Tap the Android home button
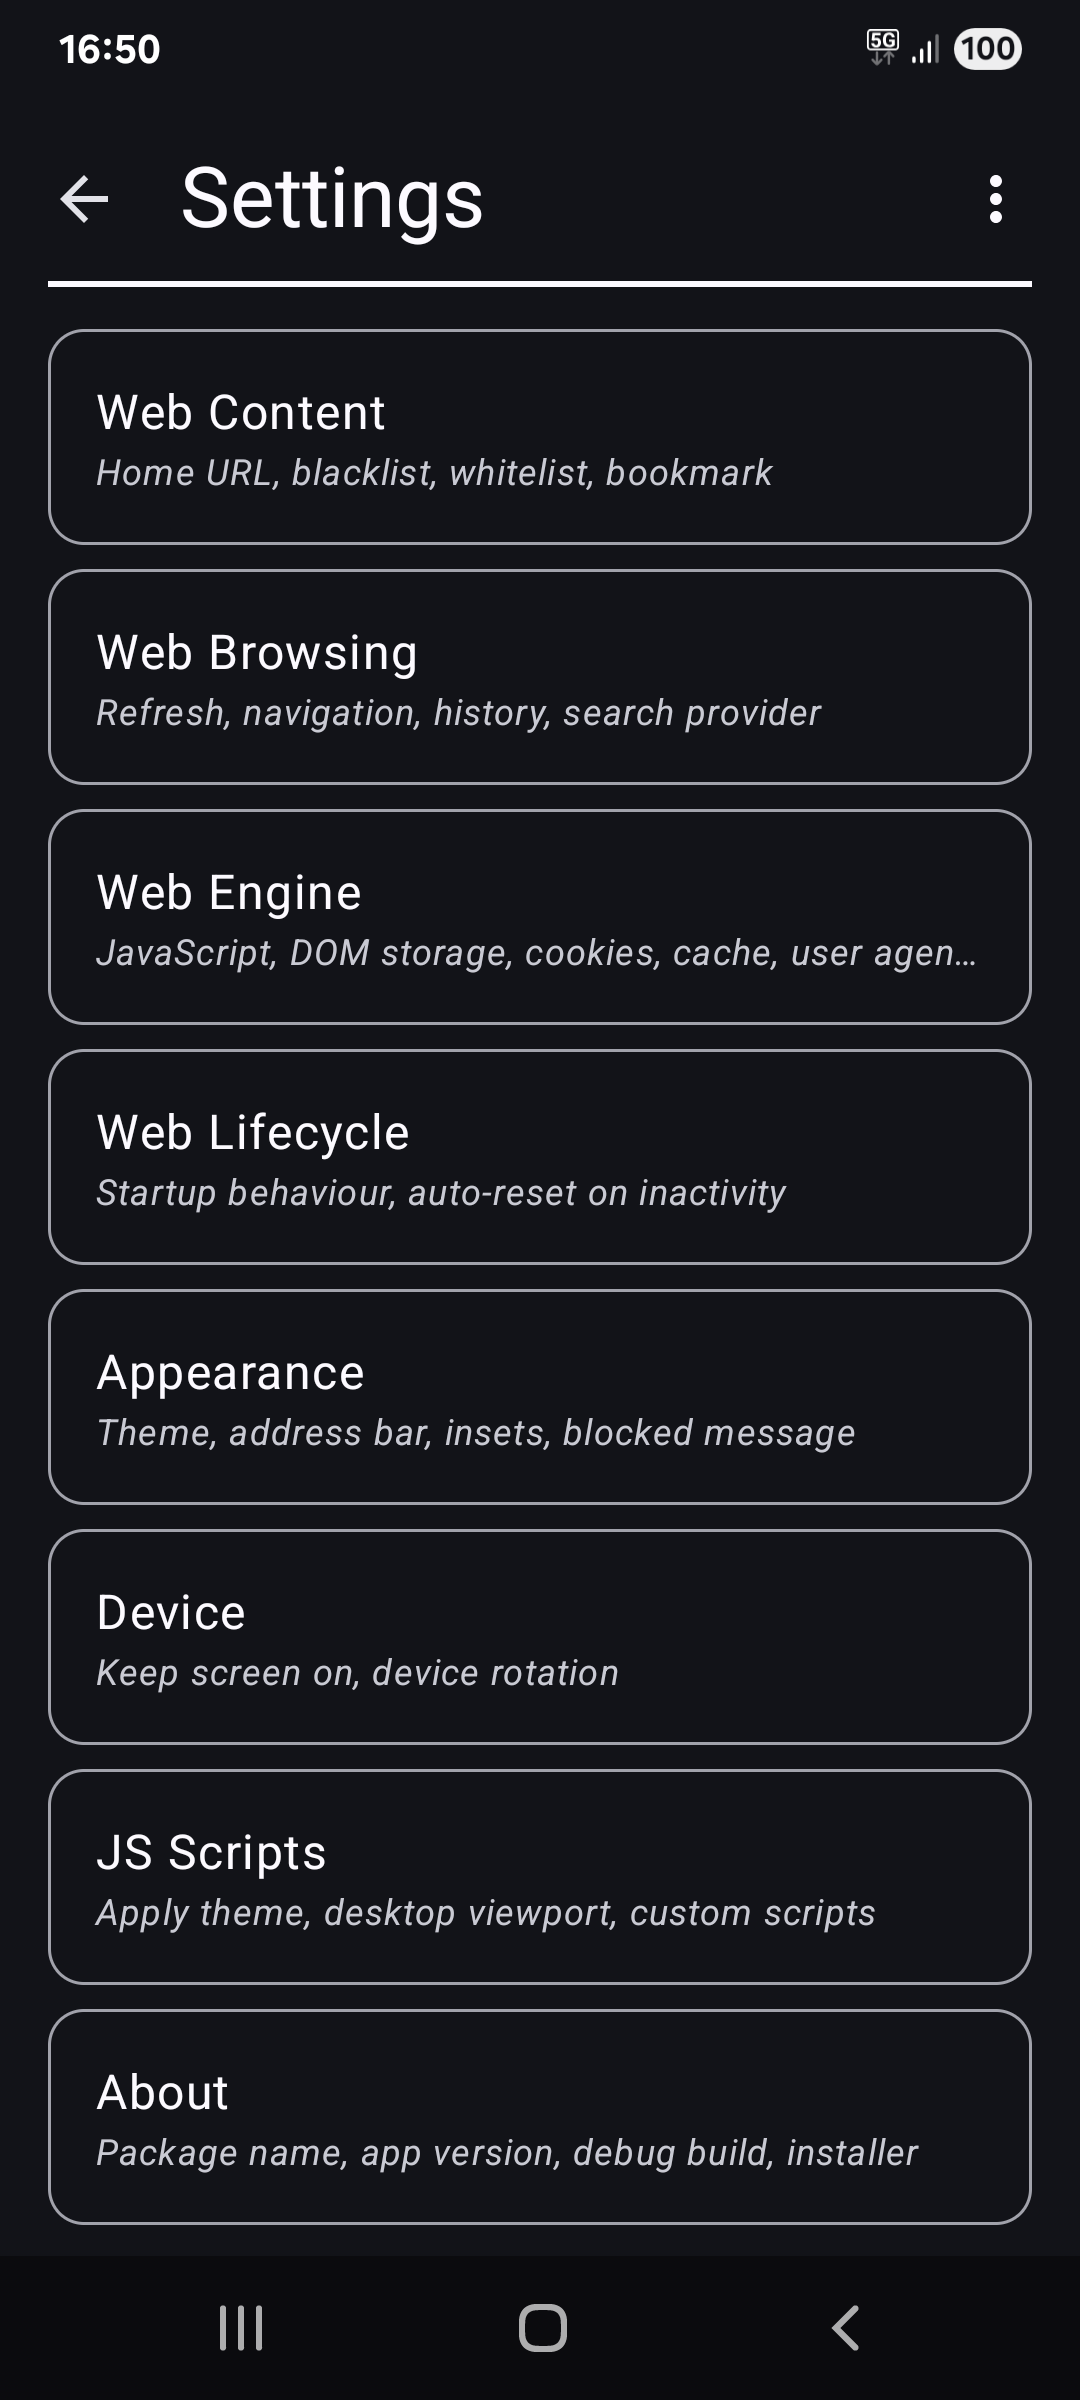The height and width of the screenshot is (2400, 1080). [543, 2328]
